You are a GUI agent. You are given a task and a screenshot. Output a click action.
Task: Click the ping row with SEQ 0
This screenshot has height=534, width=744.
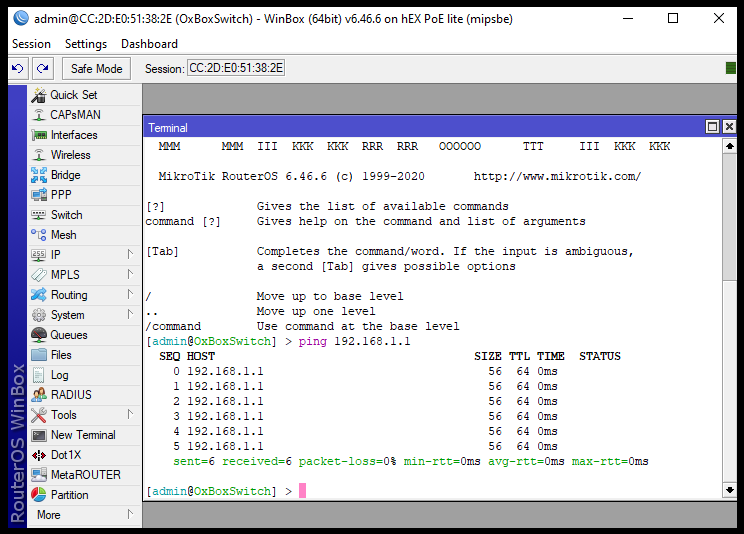(x=365, y=371)
